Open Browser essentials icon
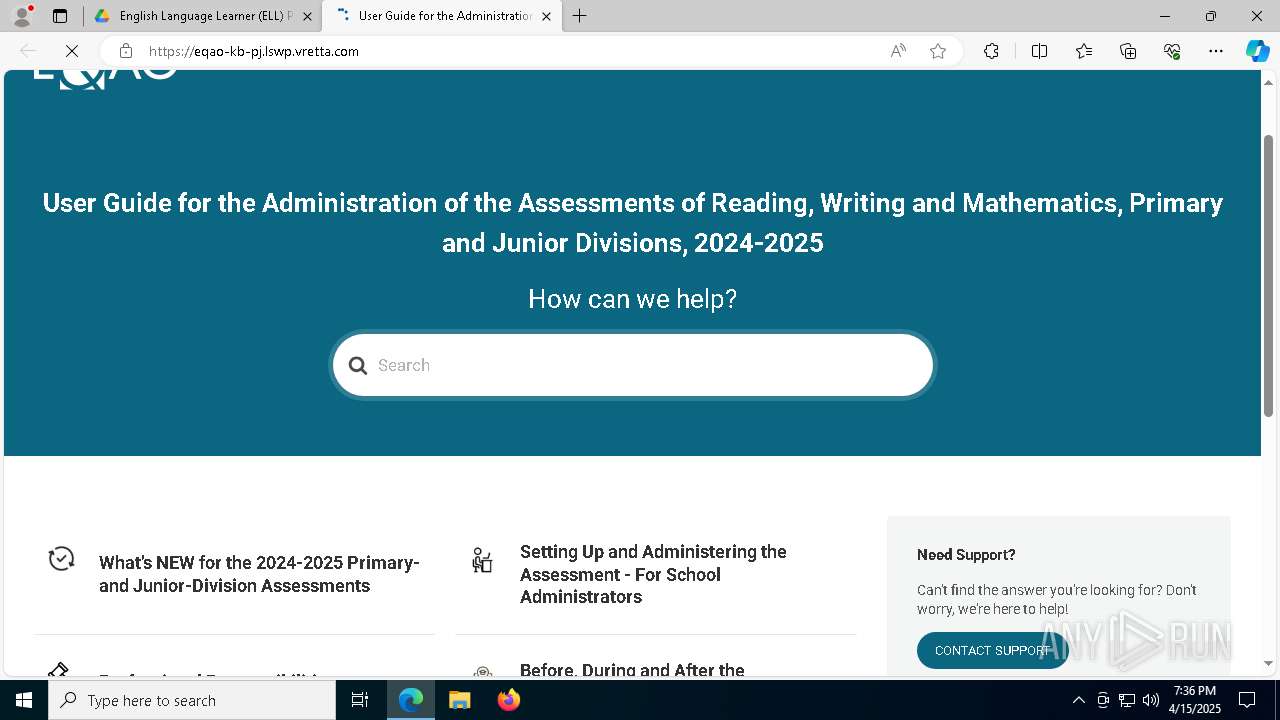This screenshot has width=1280, height=720. point(1172,51)
